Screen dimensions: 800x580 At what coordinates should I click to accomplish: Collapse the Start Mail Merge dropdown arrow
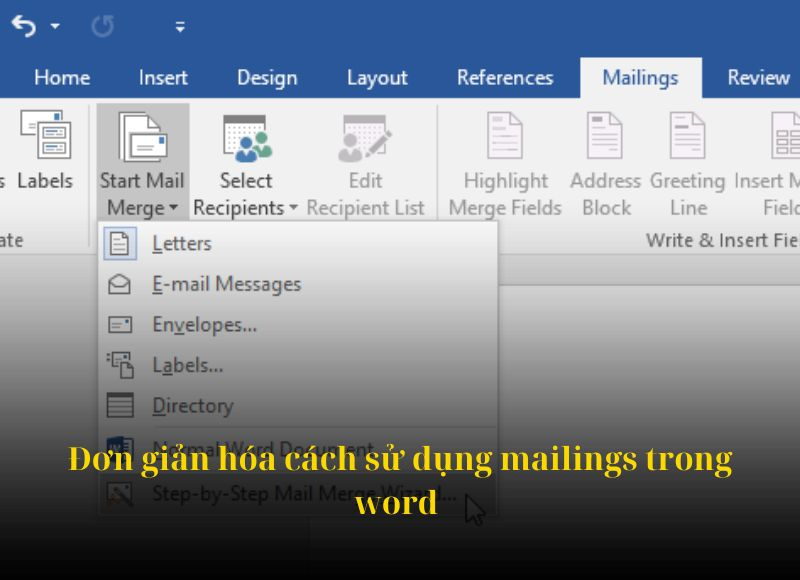click(x=173, y=208)
